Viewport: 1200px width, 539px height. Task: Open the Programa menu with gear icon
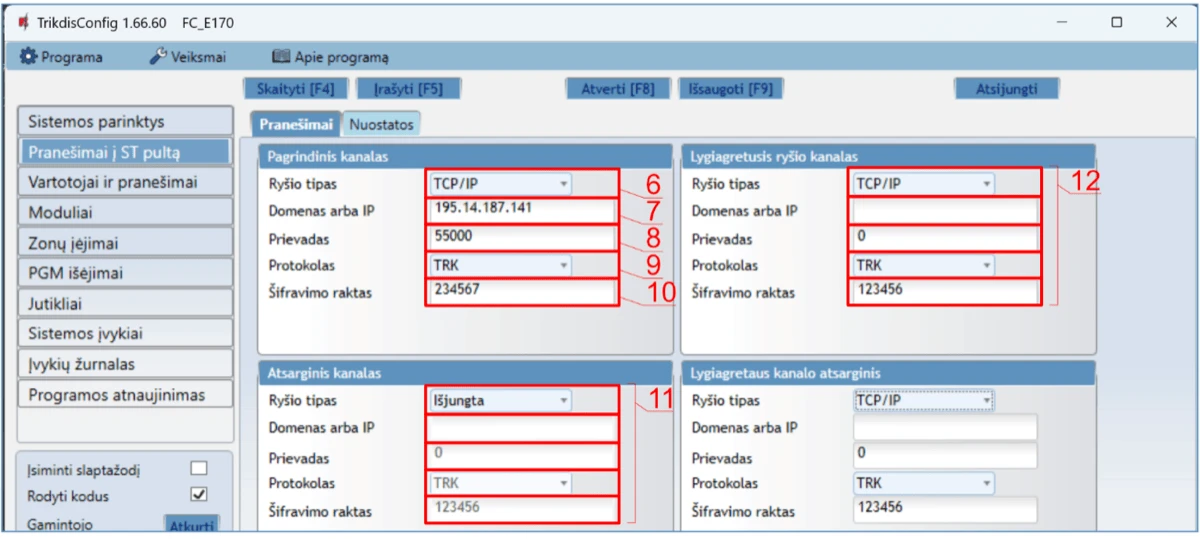61,57
